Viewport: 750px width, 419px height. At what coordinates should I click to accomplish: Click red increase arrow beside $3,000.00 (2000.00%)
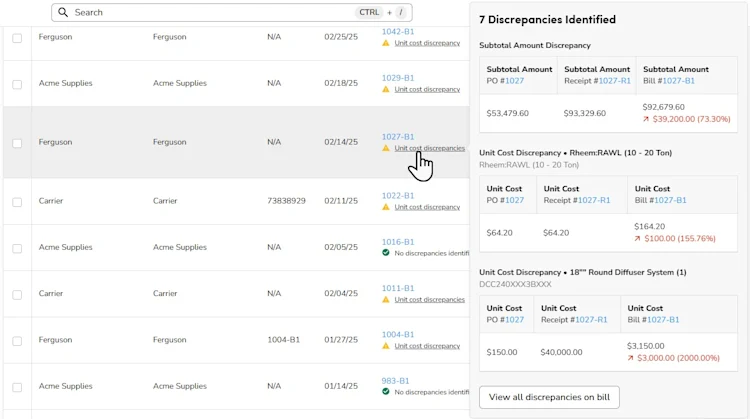pos(630,358)
